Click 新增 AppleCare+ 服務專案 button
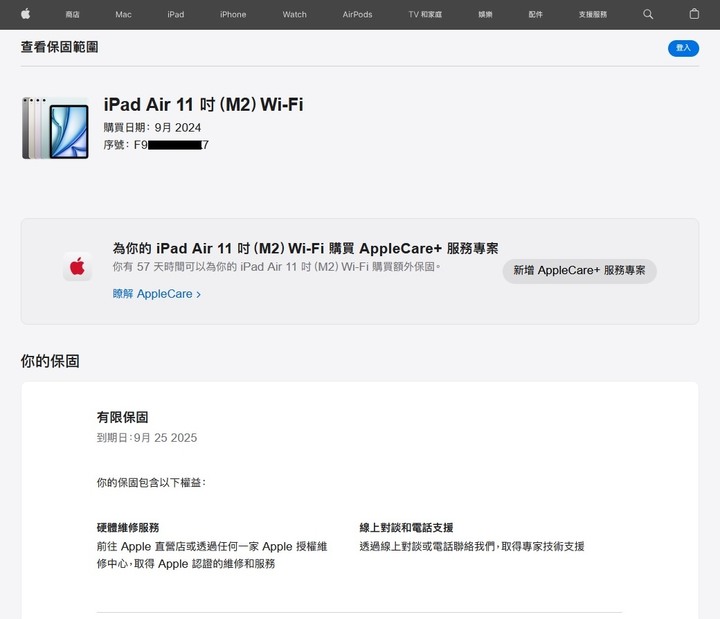720x619 pixels. (579, 271)
